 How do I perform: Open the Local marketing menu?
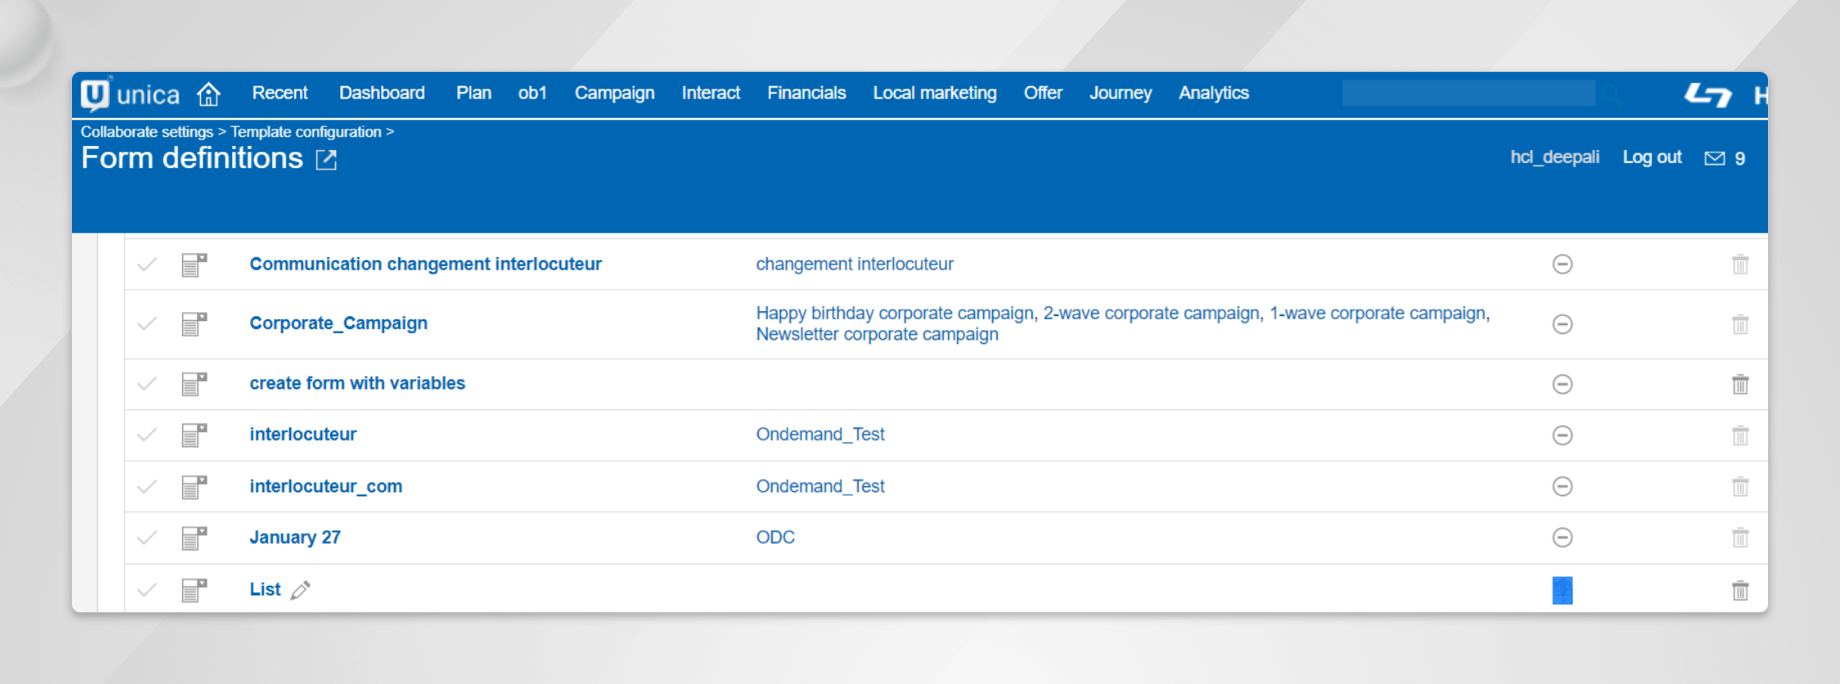[934, 93]
